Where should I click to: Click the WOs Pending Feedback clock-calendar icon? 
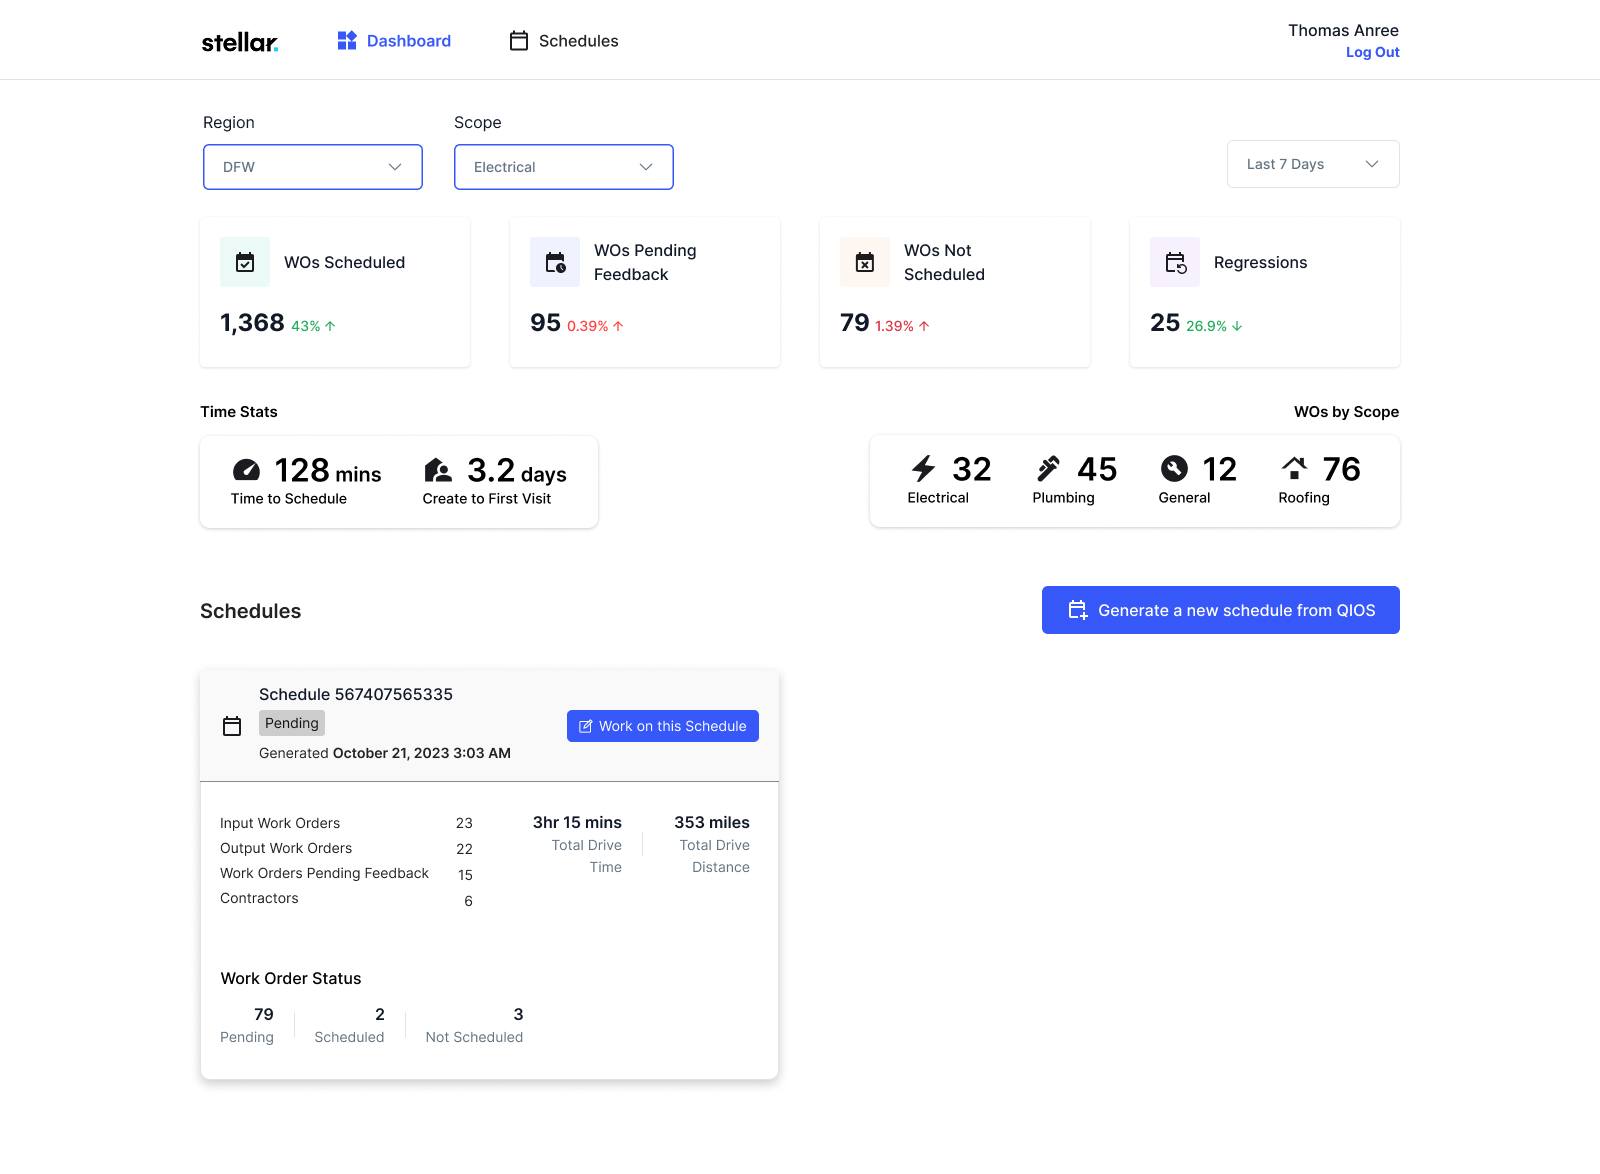[555, 262]
